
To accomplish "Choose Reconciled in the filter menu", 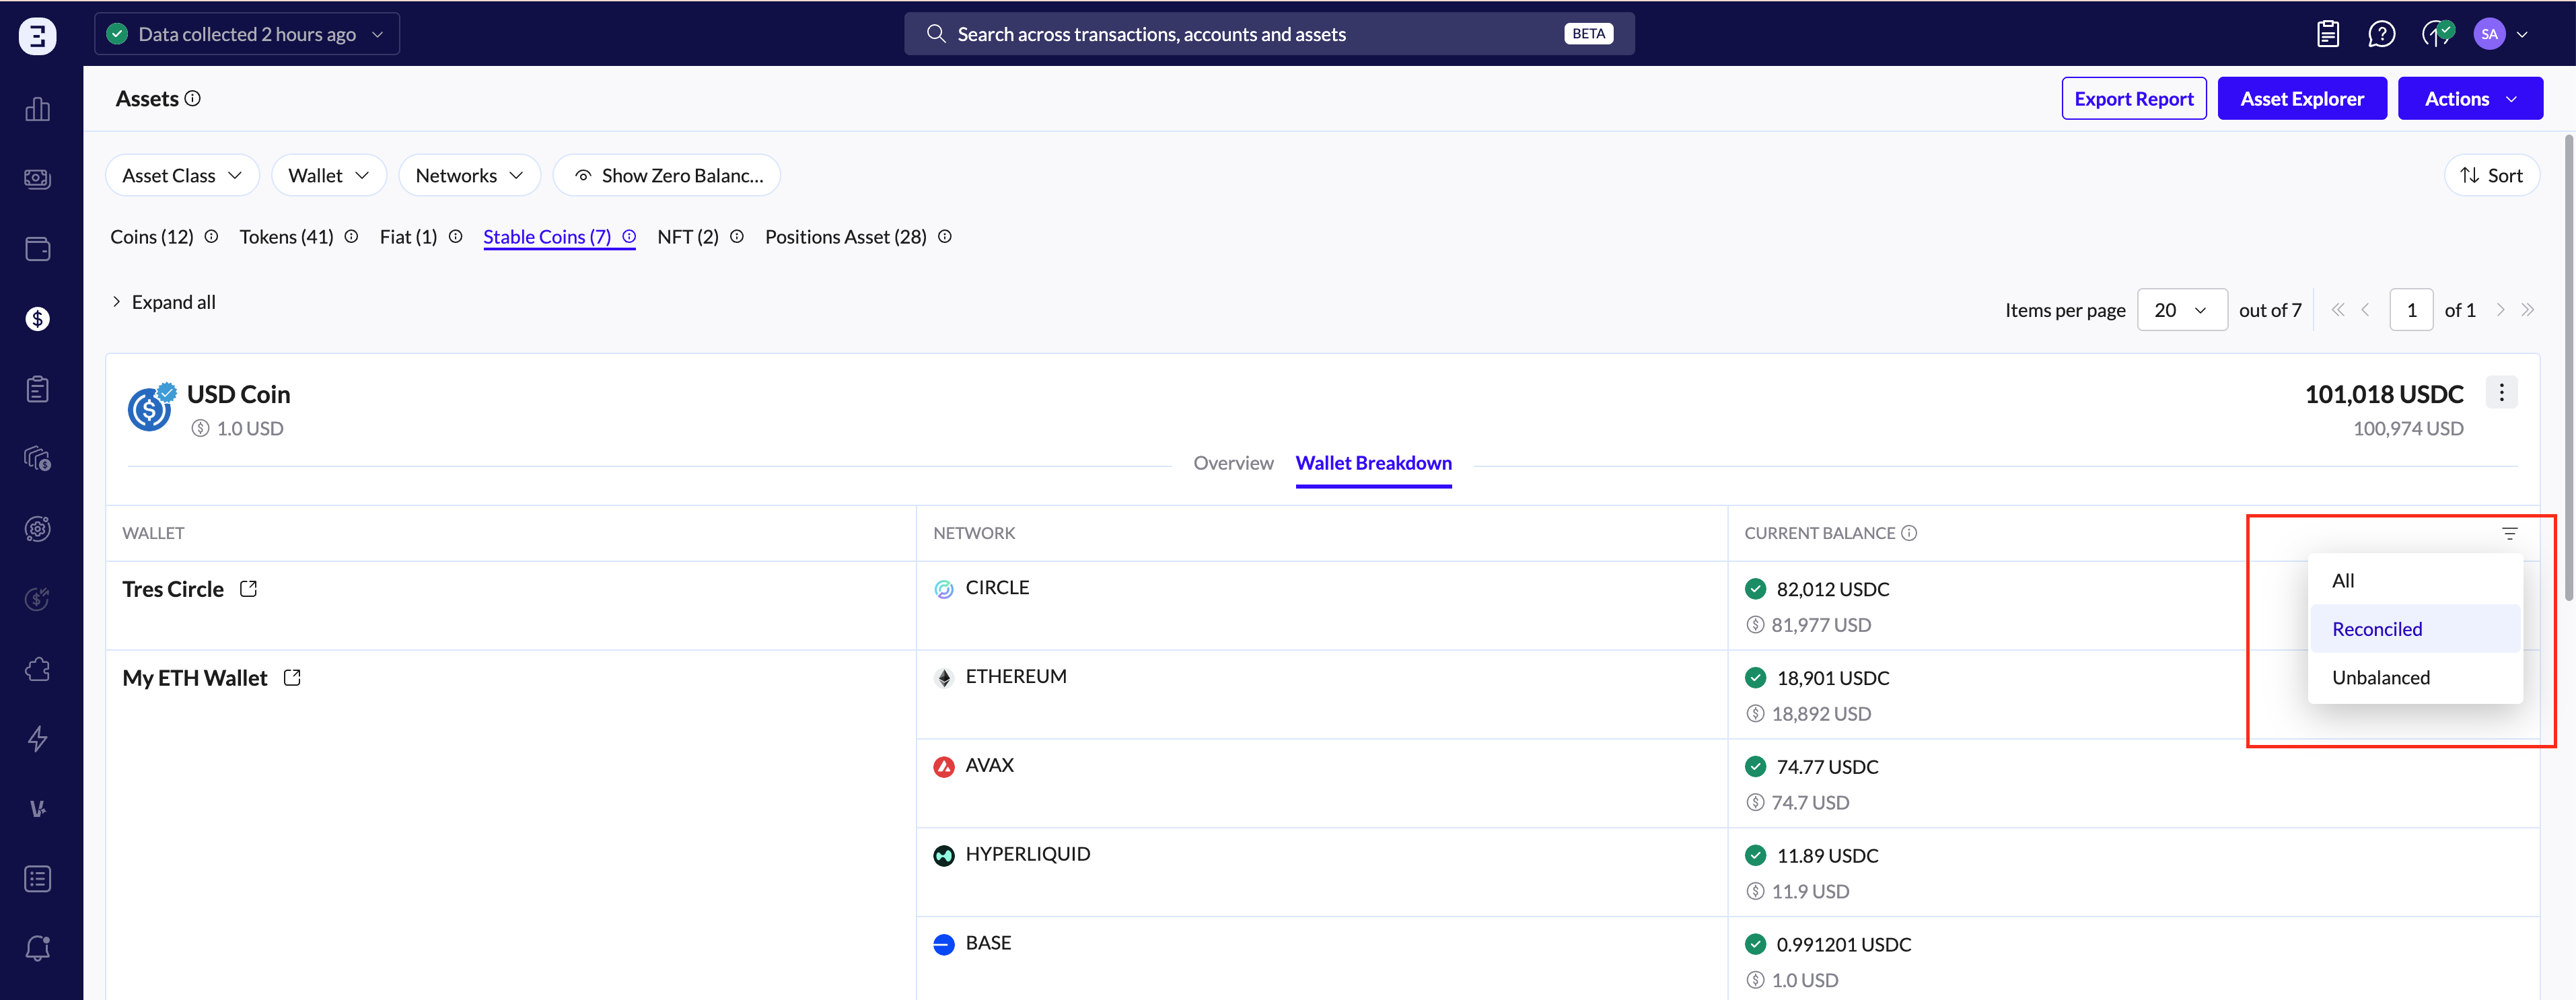I will tap(2415, 629).
